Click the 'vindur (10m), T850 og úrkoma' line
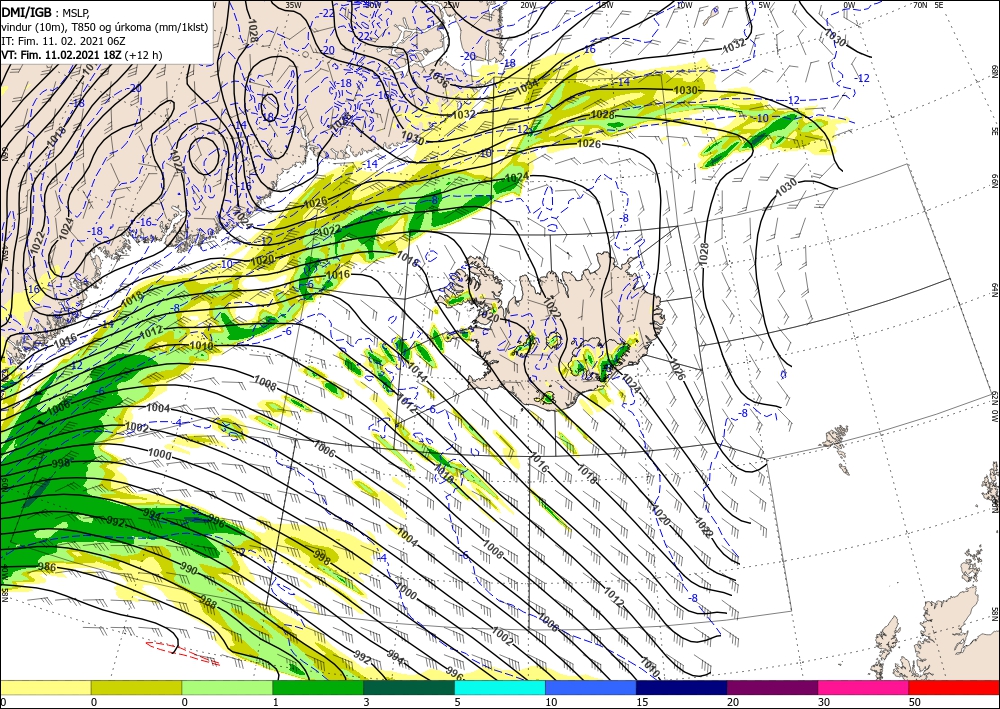The width and height of the screenshot is (1000, 709). 105,26
